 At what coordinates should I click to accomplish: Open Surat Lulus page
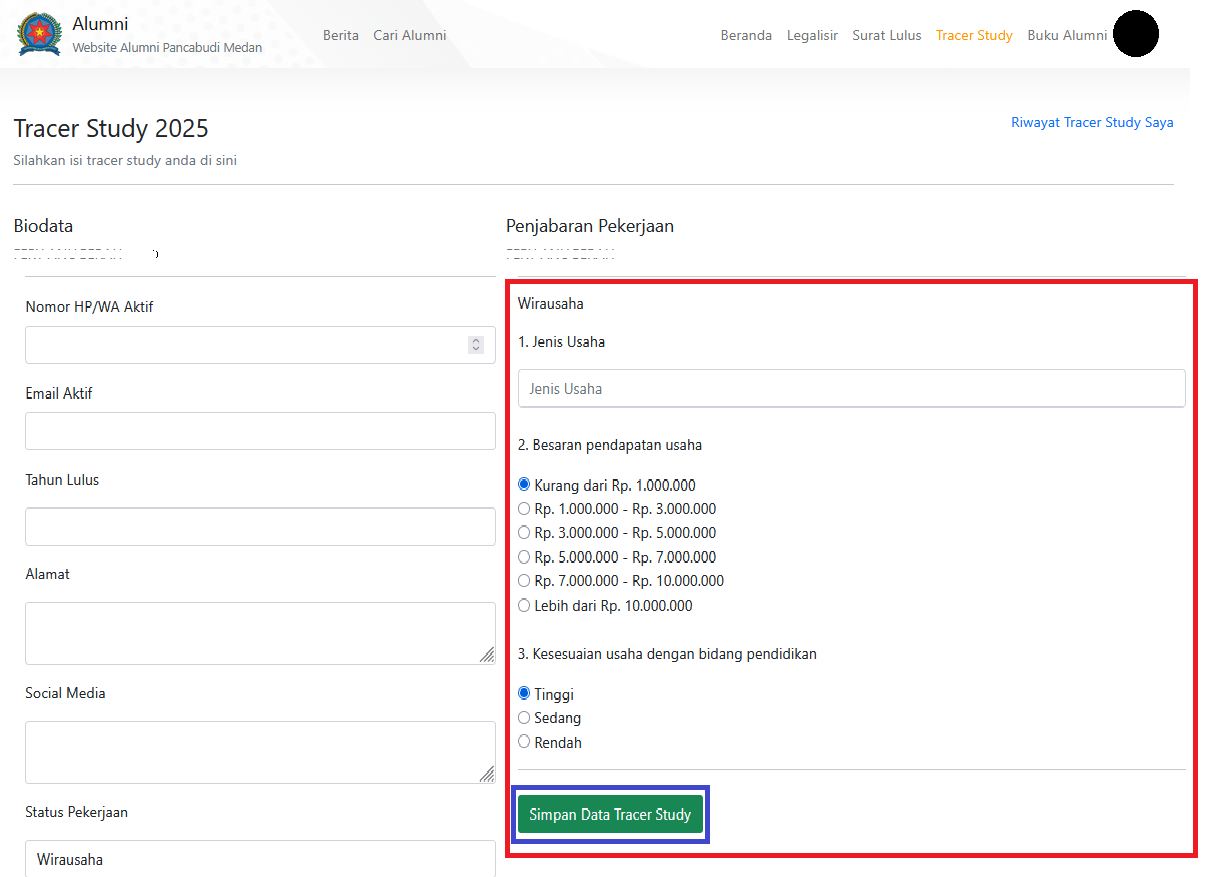(887, 35)
